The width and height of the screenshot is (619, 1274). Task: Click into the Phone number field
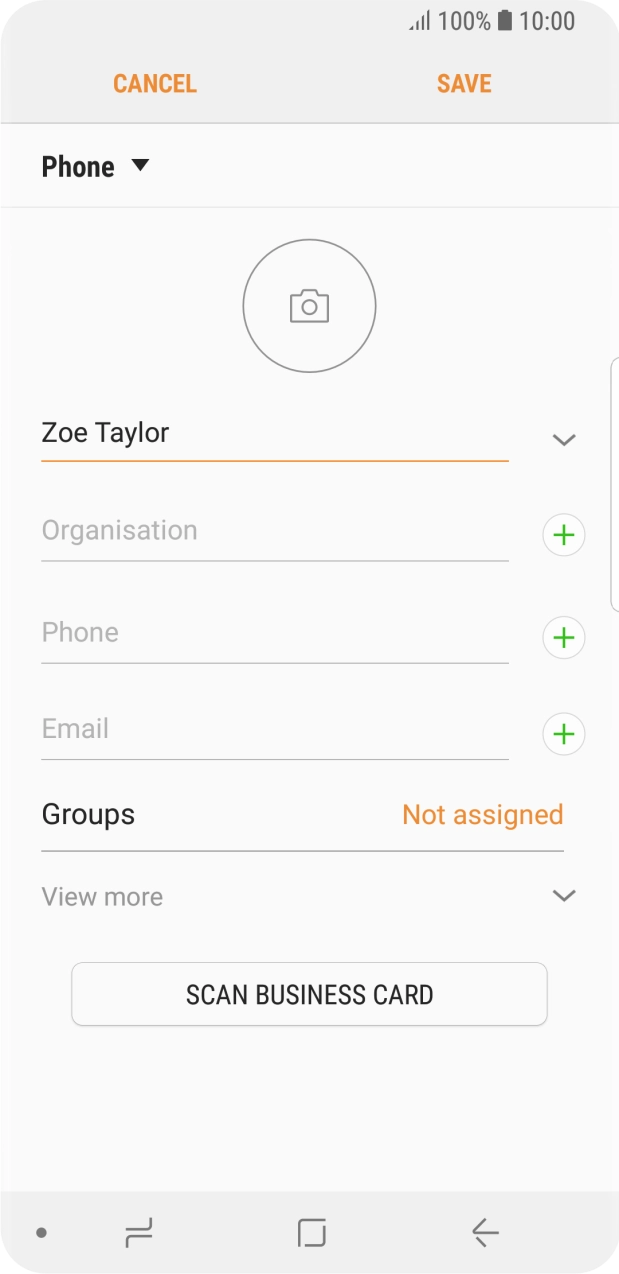click(274, 633)
